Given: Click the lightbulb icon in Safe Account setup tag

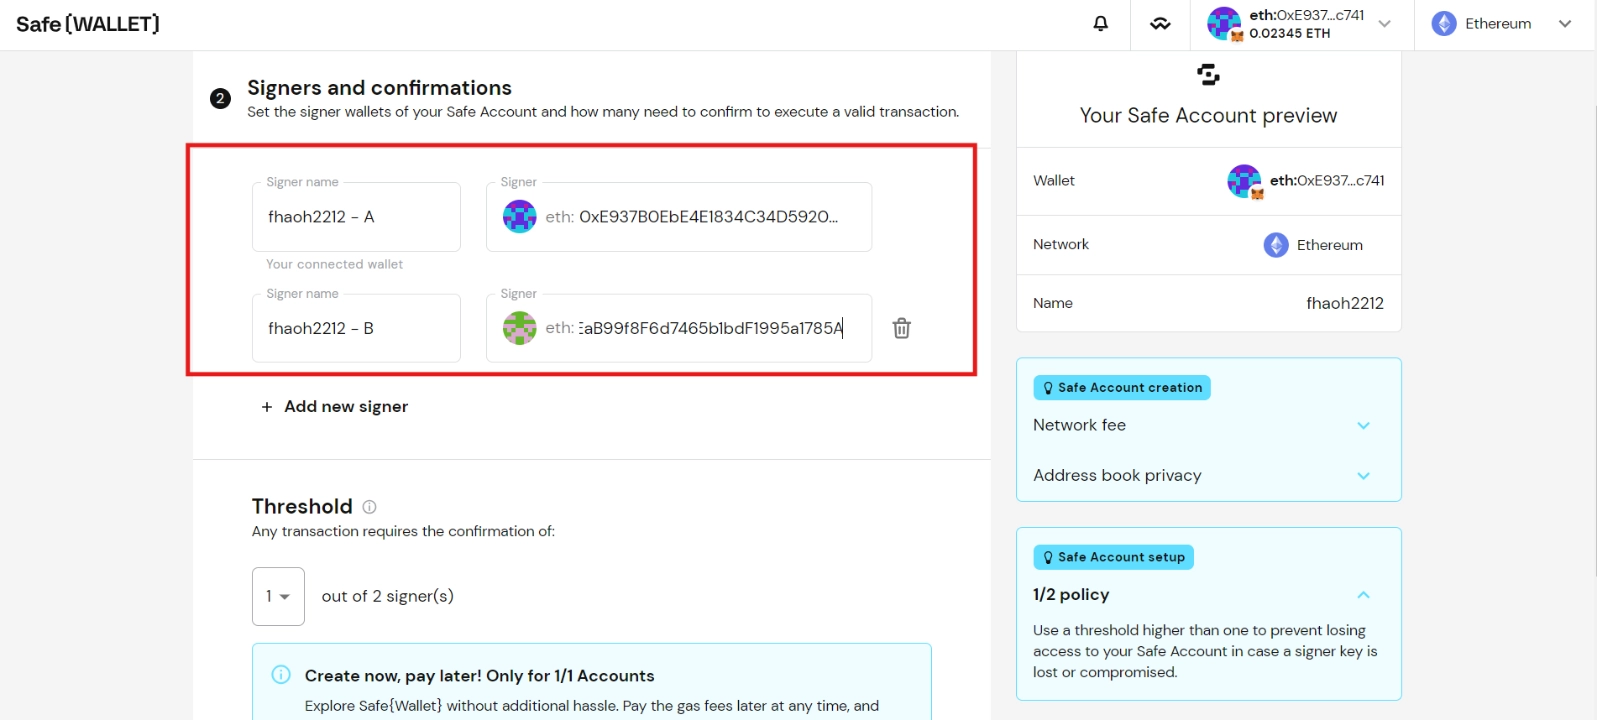Looking at the screenshot, I should (1048, 558).
